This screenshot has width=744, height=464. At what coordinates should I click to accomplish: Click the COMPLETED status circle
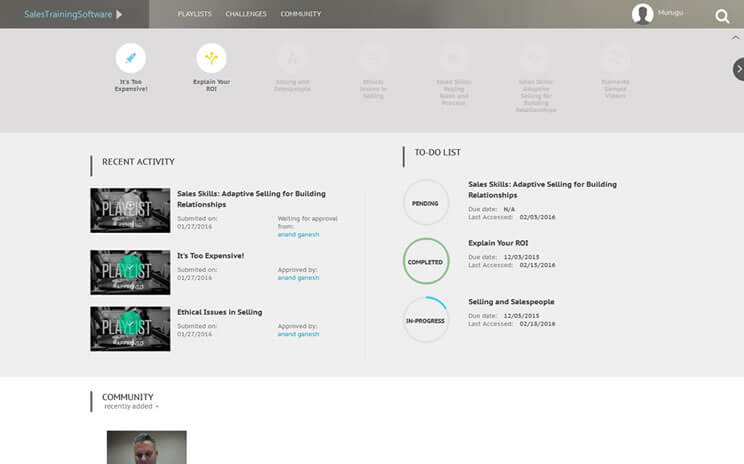426,261
